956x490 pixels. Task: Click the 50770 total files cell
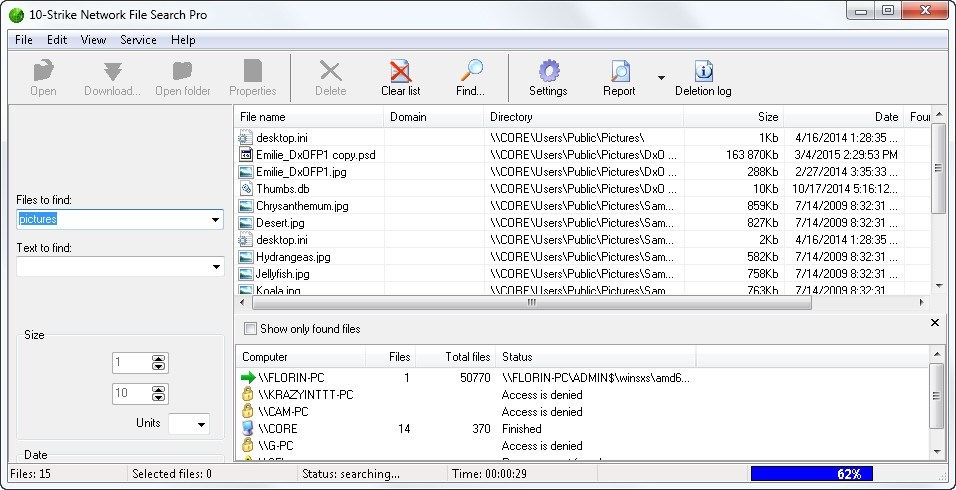point(475,378)
